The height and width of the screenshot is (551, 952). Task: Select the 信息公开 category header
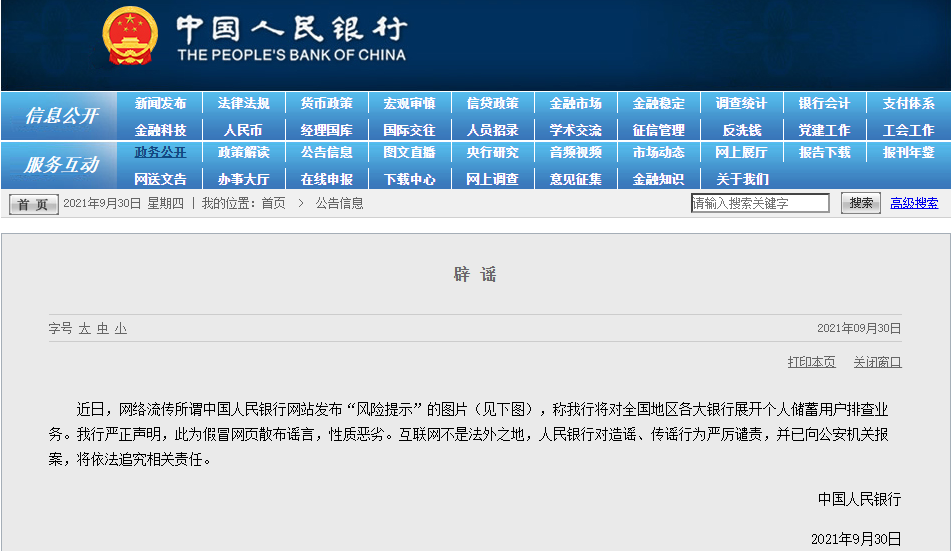tap(61, 115)
